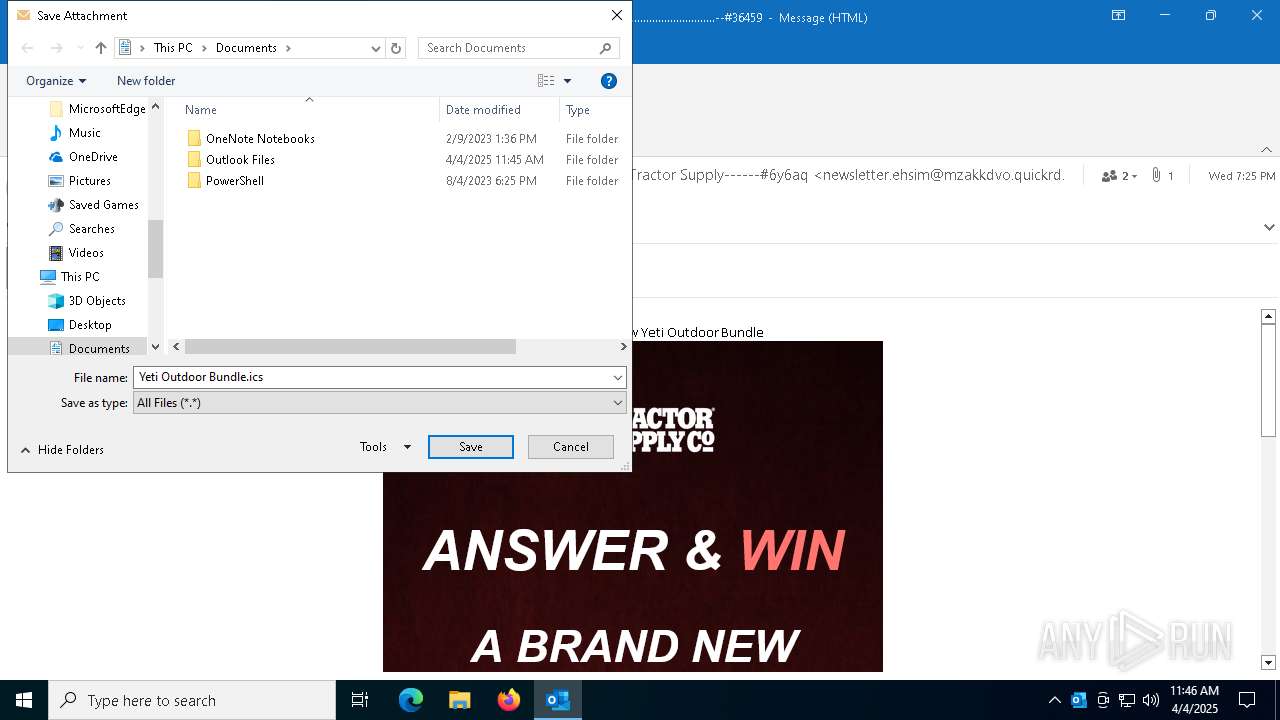Screen dimensions: 1280x720
Task: Select Desktop in navigation pane
Action: coord(80,325)
